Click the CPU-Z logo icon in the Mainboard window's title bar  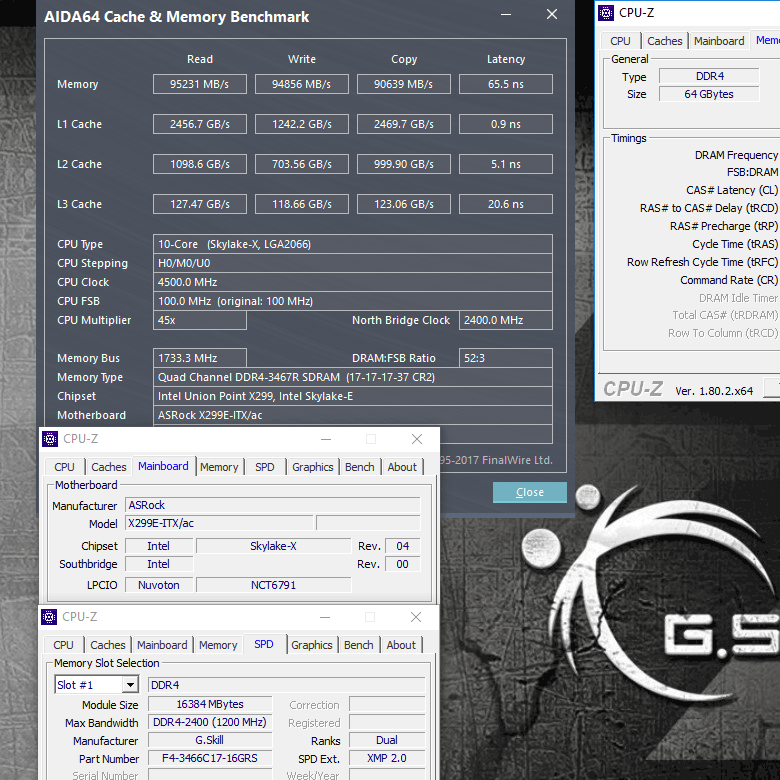click(50, 439)
